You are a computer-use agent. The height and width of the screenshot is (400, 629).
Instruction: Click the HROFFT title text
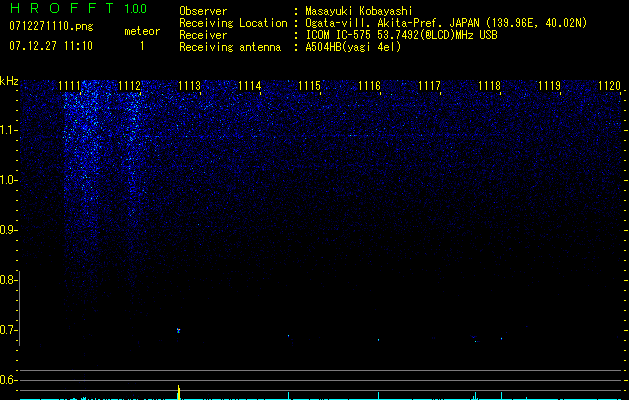tap(62, 8)
